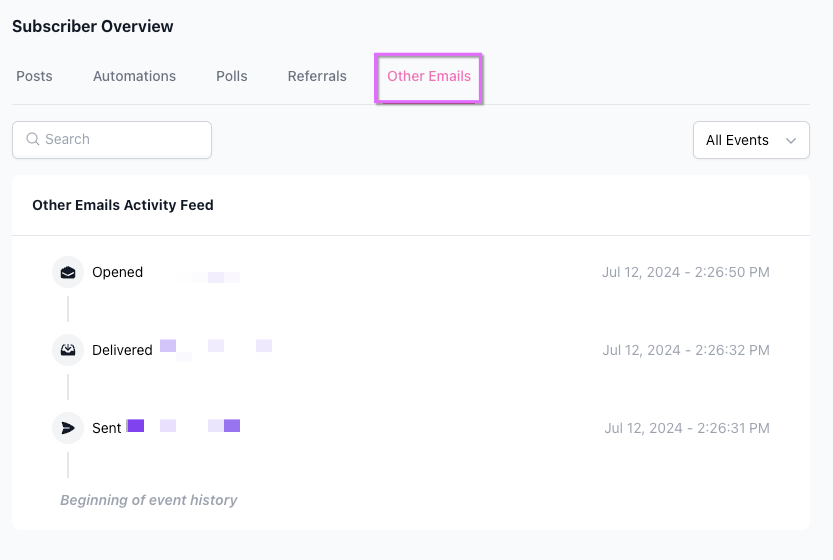Click the Other Emails Activity Feed heading
The height and width of the screenshot is (560, 833).
click(x=123, y=205)
